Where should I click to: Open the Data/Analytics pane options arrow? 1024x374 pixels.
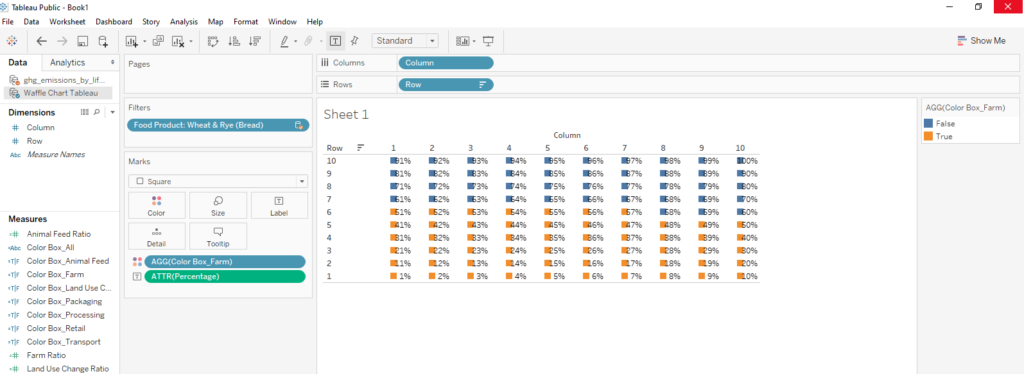coord(113,63)
